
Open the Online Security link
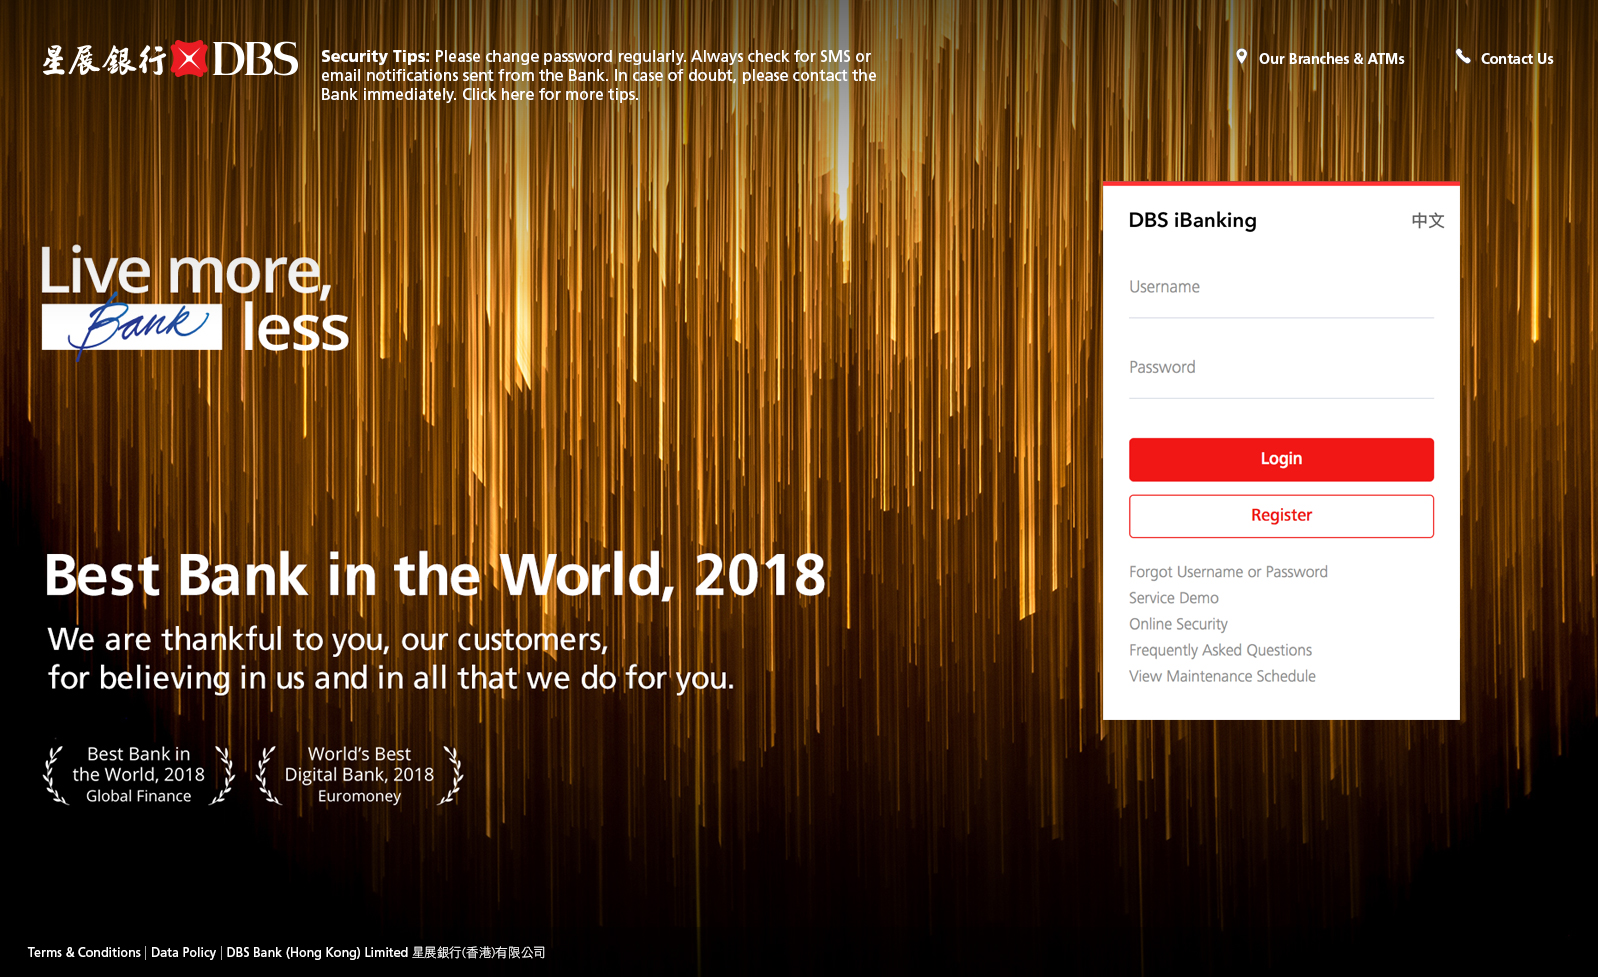1178,624
